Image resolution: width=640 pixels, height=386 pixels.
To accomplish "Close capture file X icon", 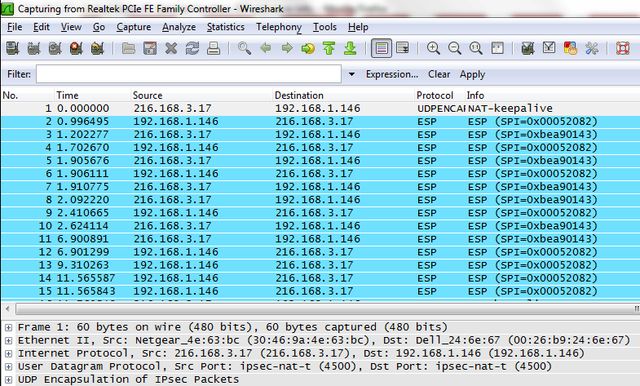I will 171,48.
